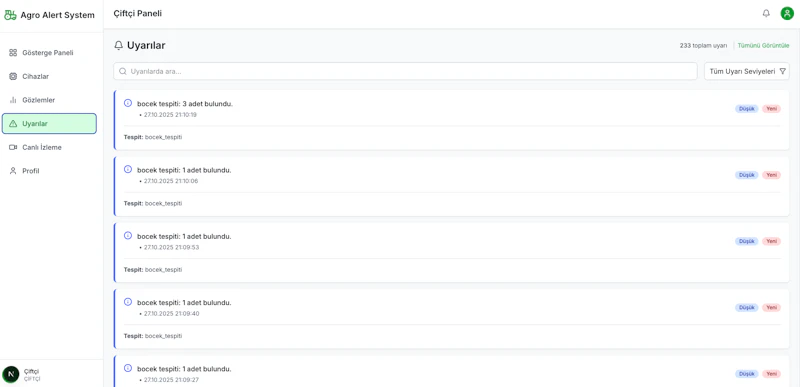This screenshot has width=800, height=387.
Task: Click the Düşük badge on the 21:09:53 alert
Action: (746, 241)
